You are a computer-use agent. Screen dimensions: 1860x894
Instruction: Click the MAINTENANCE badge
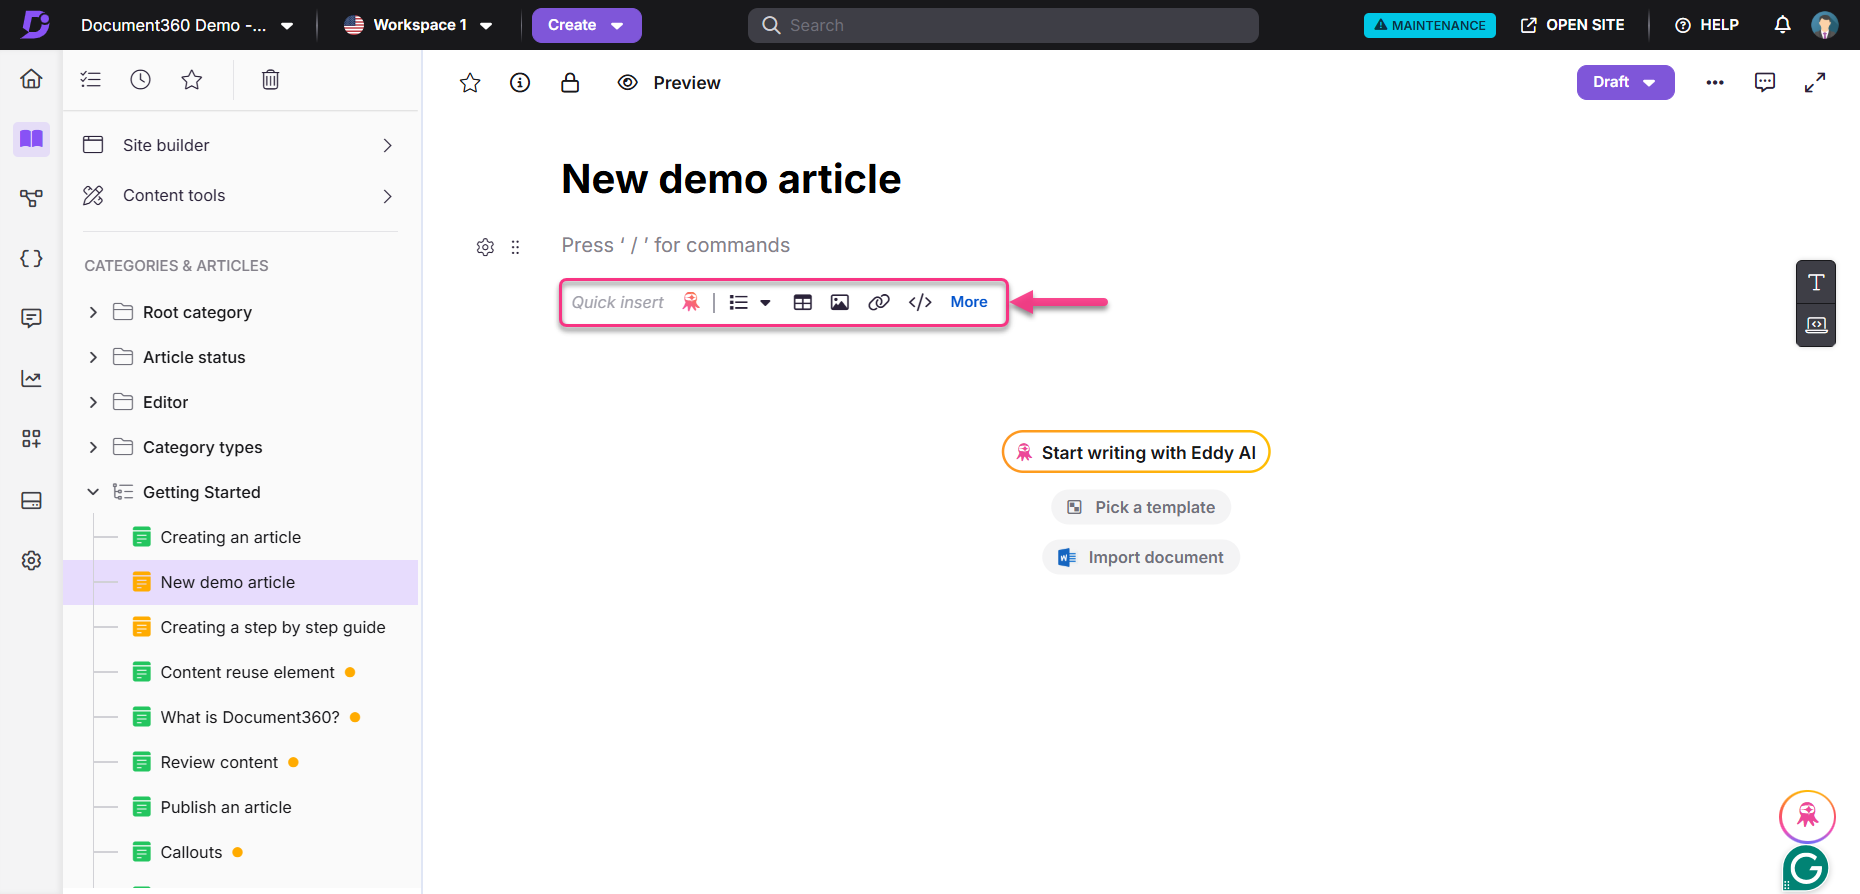[1430, 25]
